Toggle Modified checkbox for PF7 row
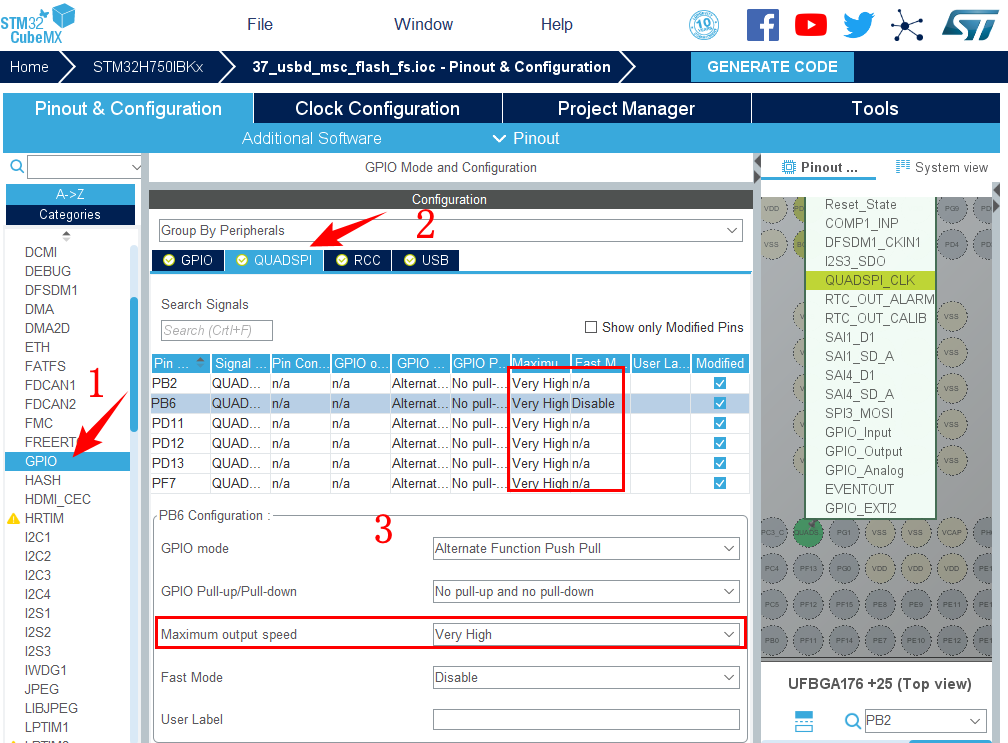 (x=720, y=483)
